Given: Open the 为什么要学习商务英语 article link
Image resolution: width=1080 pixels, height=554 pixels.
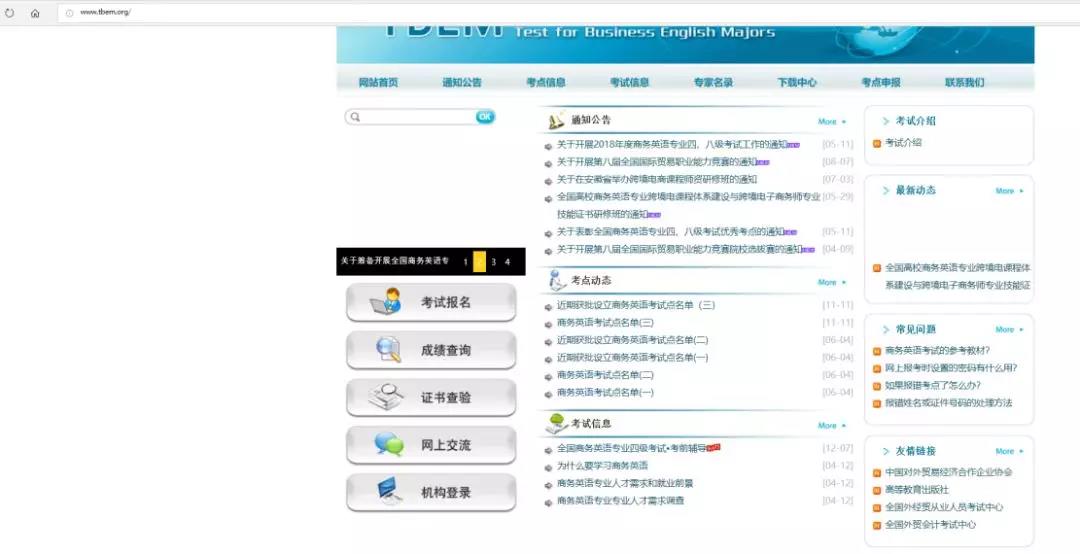Looking at the screenshot, I should coord(602,466).
